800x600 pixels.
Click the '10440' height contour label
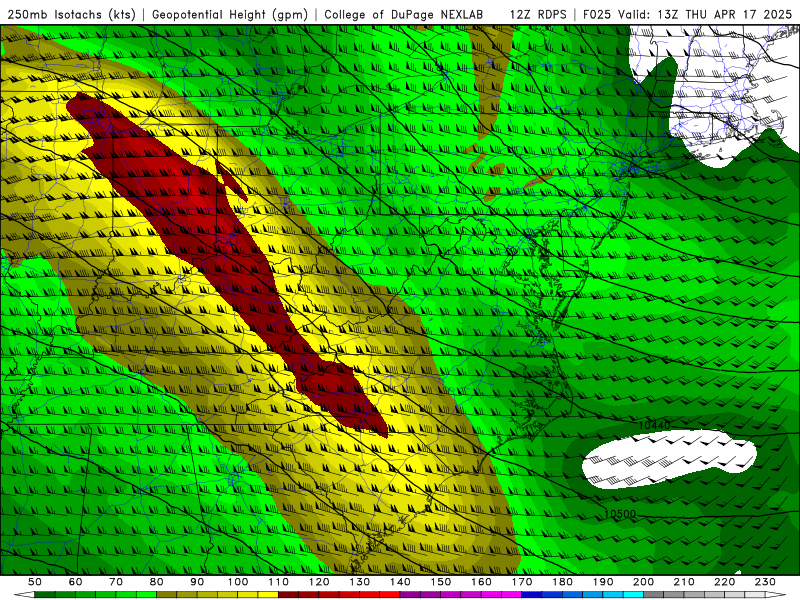pos(655,424)
